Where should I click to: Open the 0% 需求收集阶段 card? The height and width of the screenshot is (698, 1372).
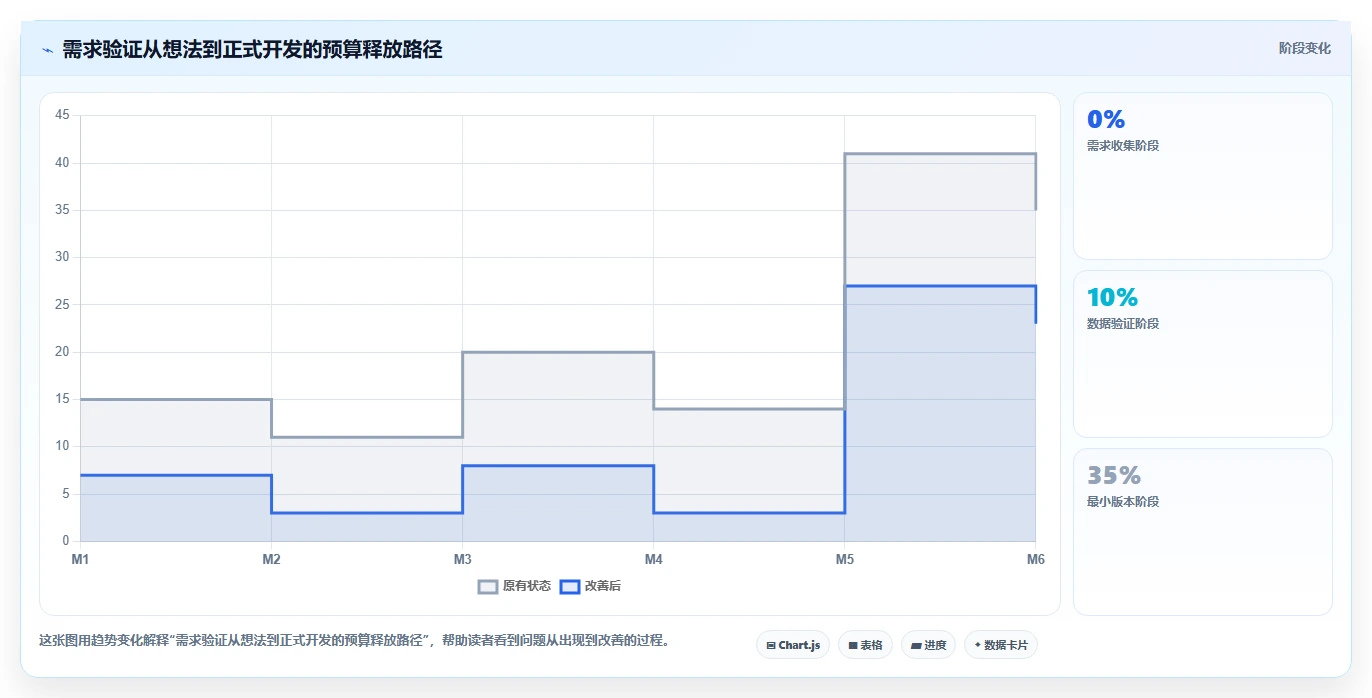(x=1203, y=176)
